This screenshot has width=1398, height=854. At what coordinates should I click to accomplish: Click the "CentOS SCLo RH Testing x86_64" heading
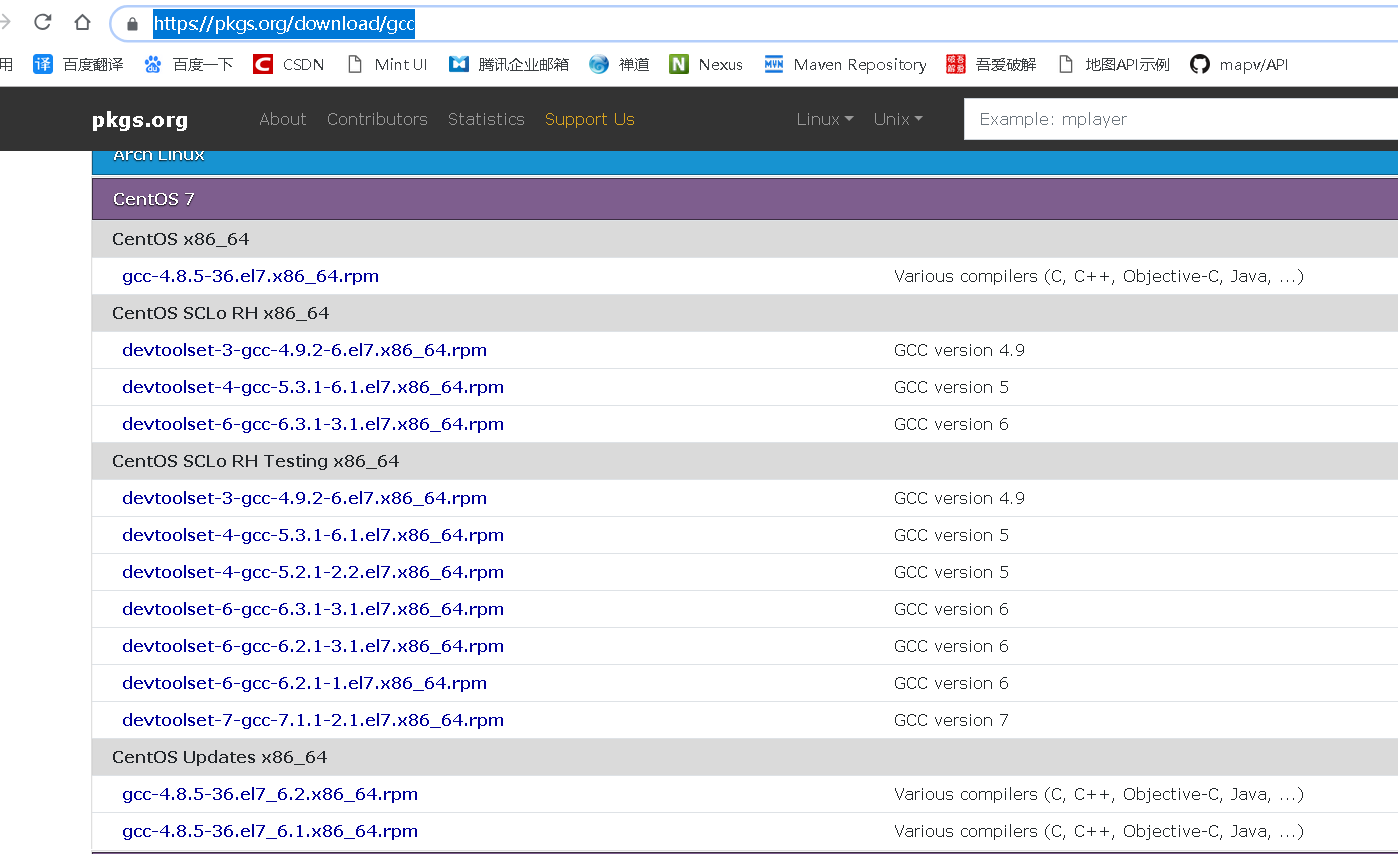[x=256, y=461]
